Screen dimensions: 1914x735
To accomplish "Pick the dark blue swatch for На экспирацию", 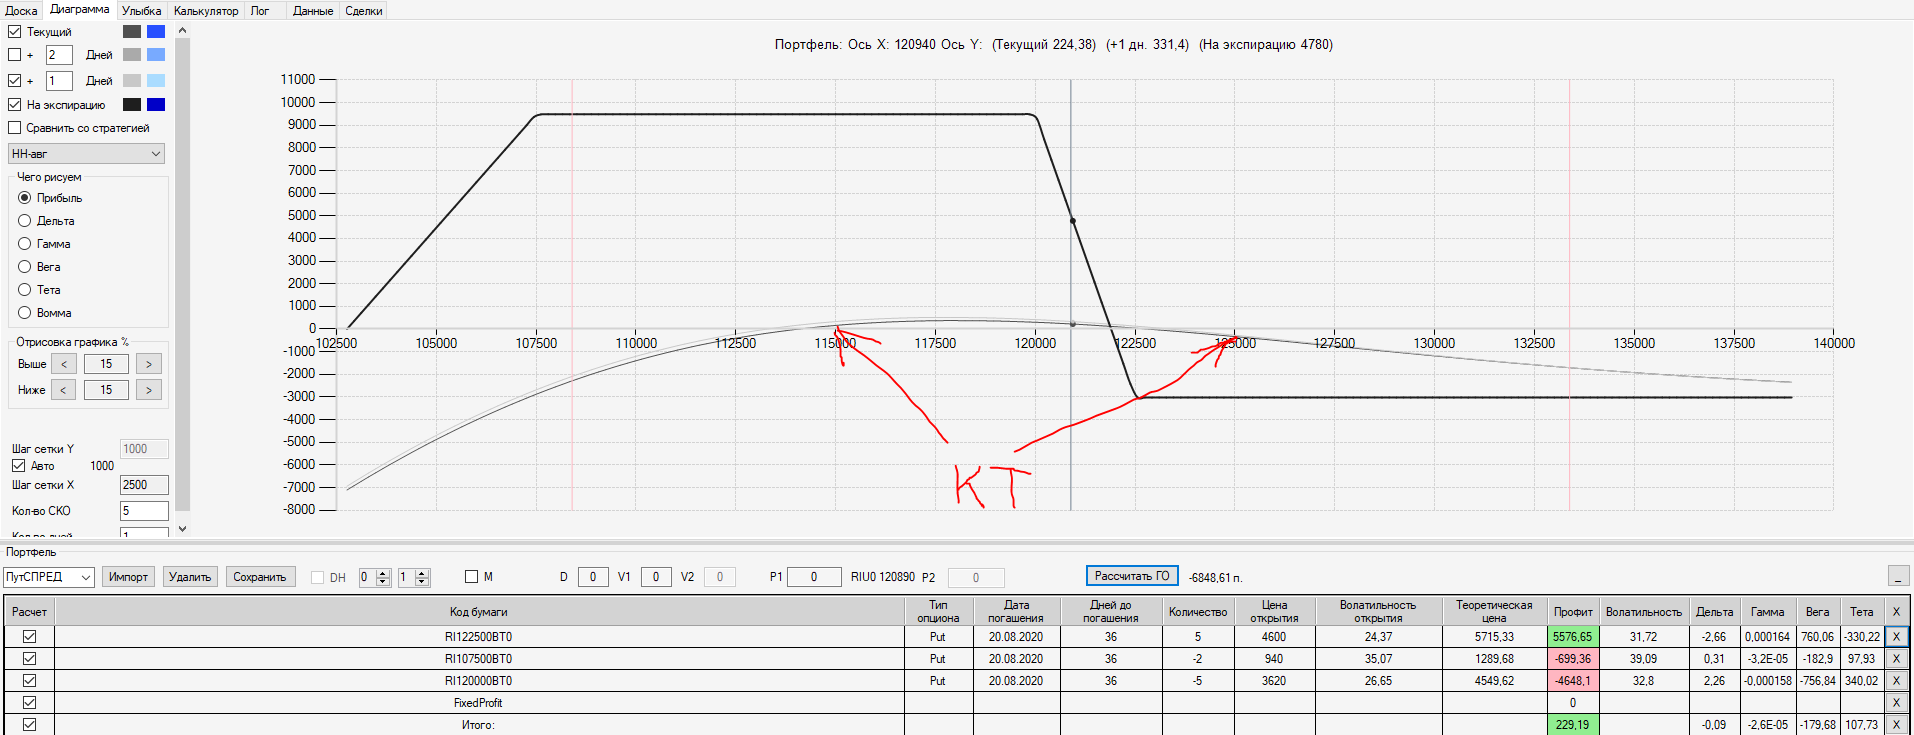I will pos(156,105).
